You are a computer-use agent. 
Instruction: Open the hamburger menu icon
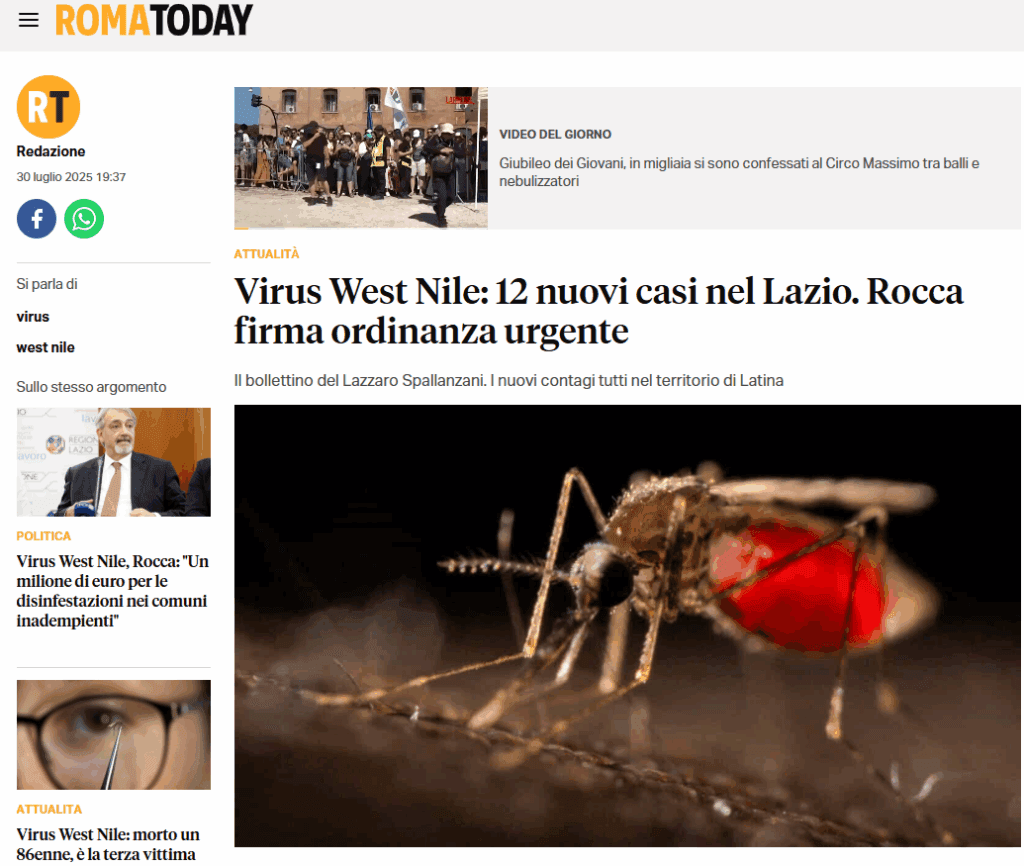(29, 20)
